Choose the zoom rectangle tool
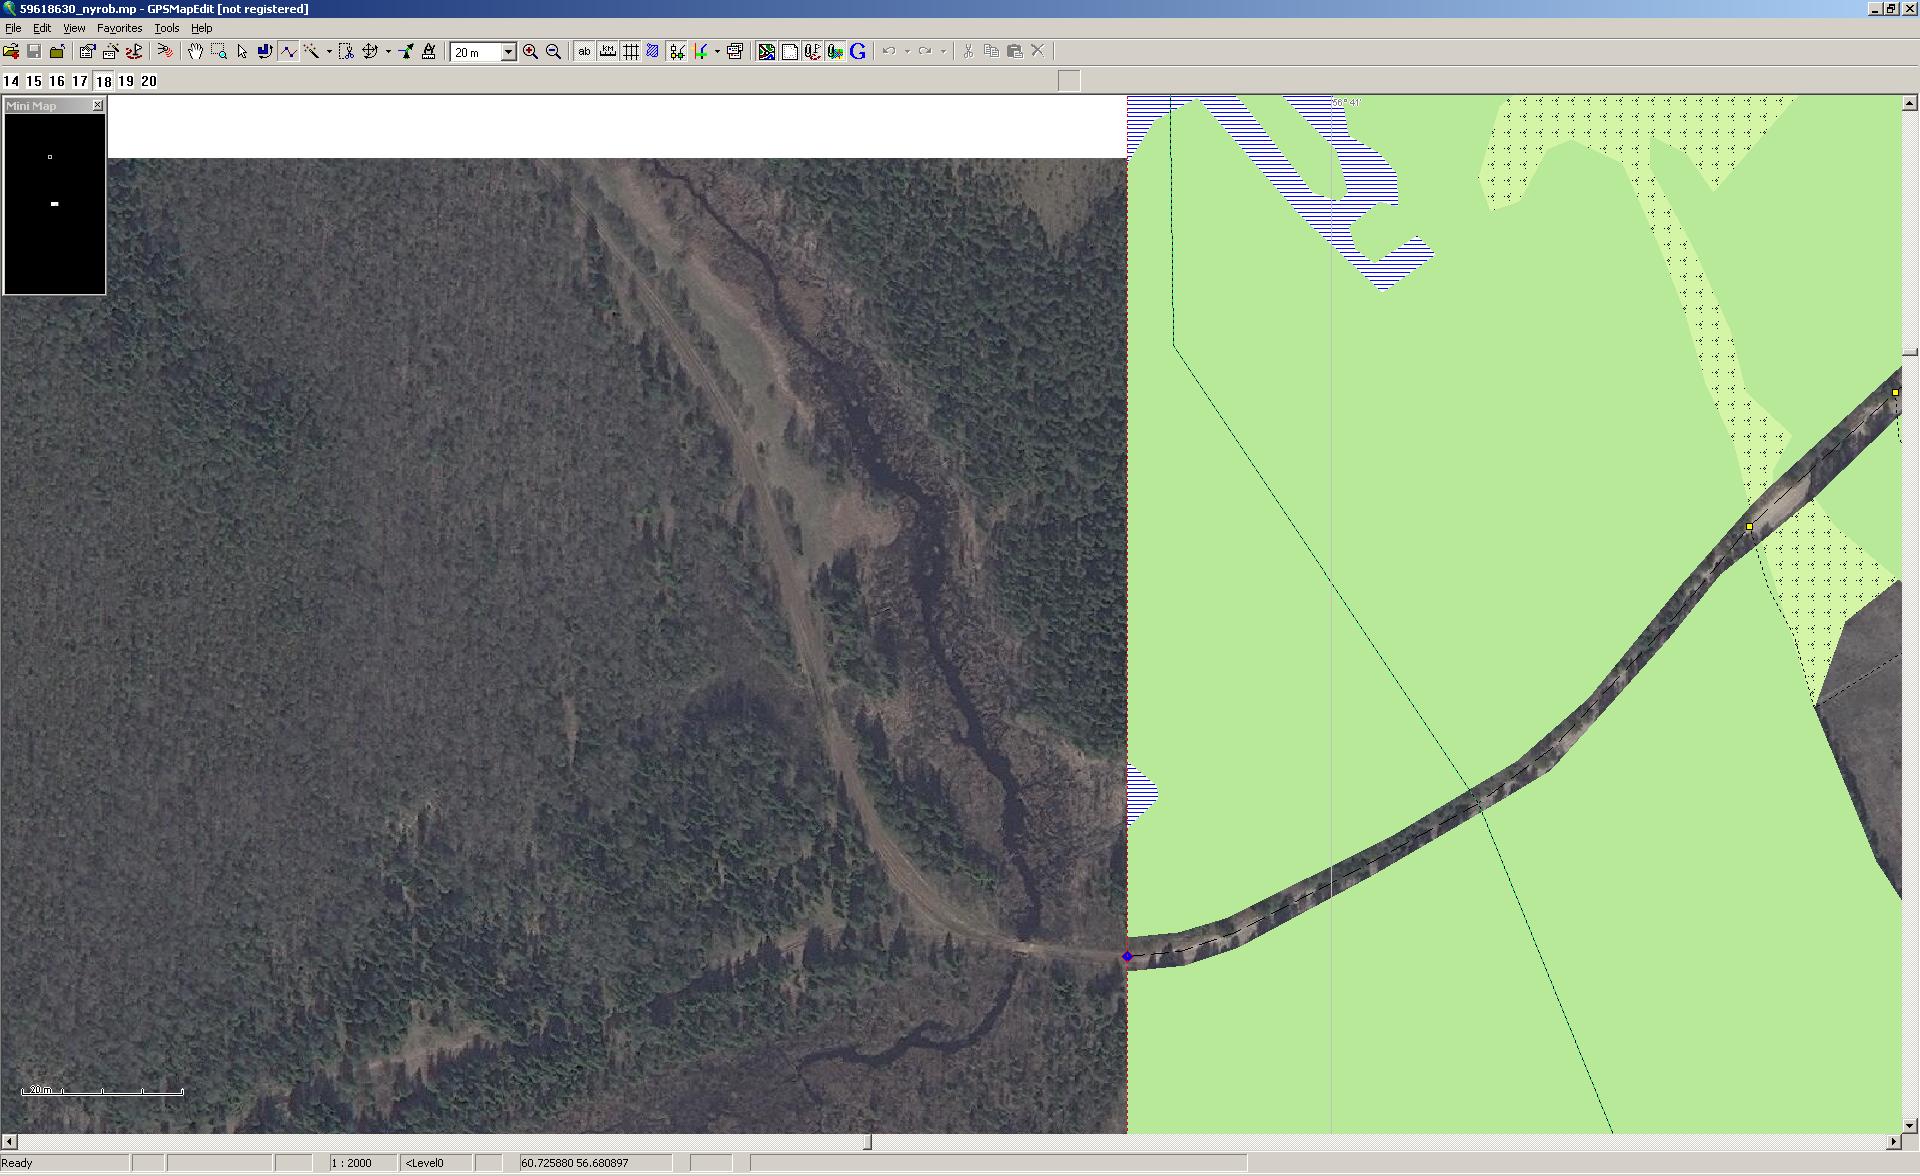This screenshot has height=1176, width=1920. 218,52
